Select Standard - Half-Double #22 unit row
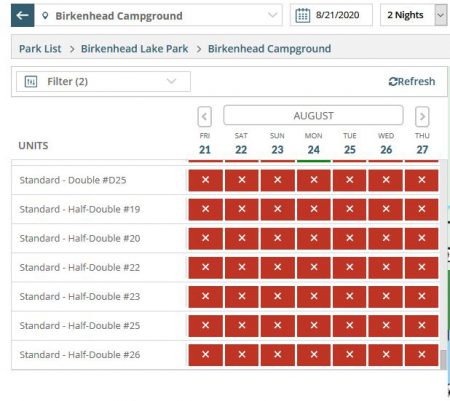Image resolution: width=450 pixels, height=401 pixels. click(x=226, y=267)
